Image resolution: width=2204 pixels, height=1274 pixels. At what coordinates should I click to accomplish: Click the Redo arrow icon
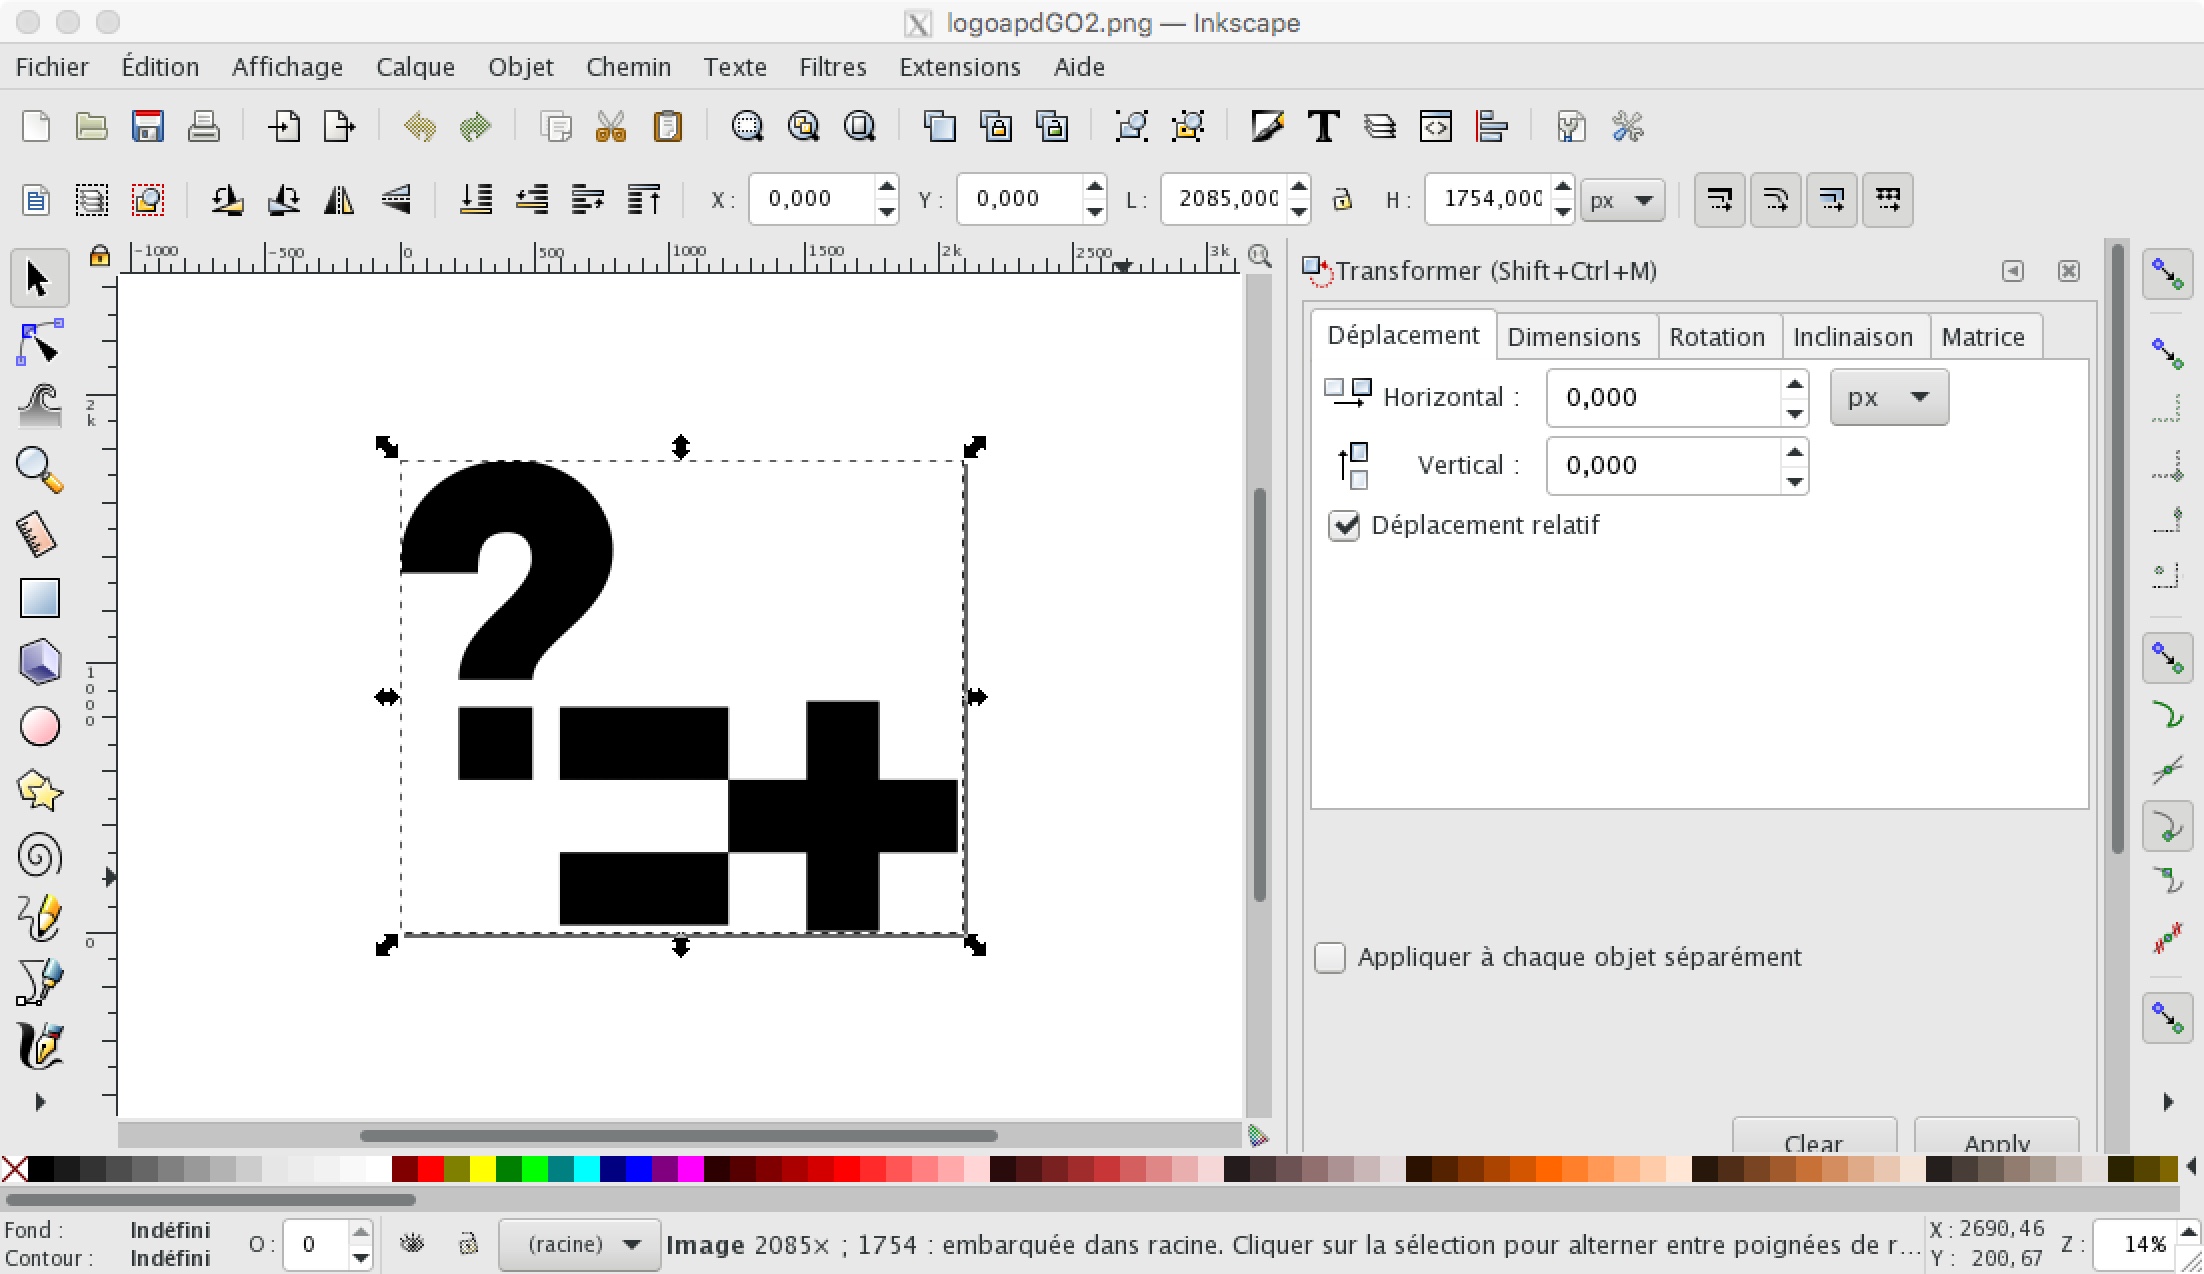[x=475, y=127]
